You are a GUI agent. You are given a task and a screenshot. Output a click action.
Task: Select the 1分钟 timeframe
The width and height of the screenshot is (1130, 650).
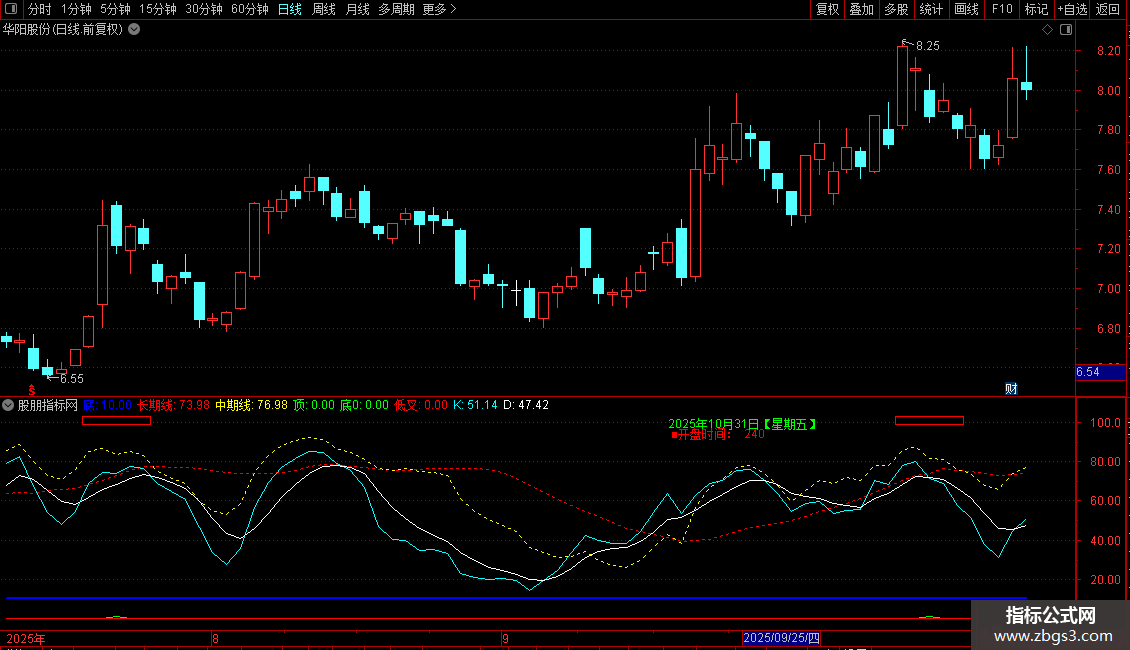76,9
